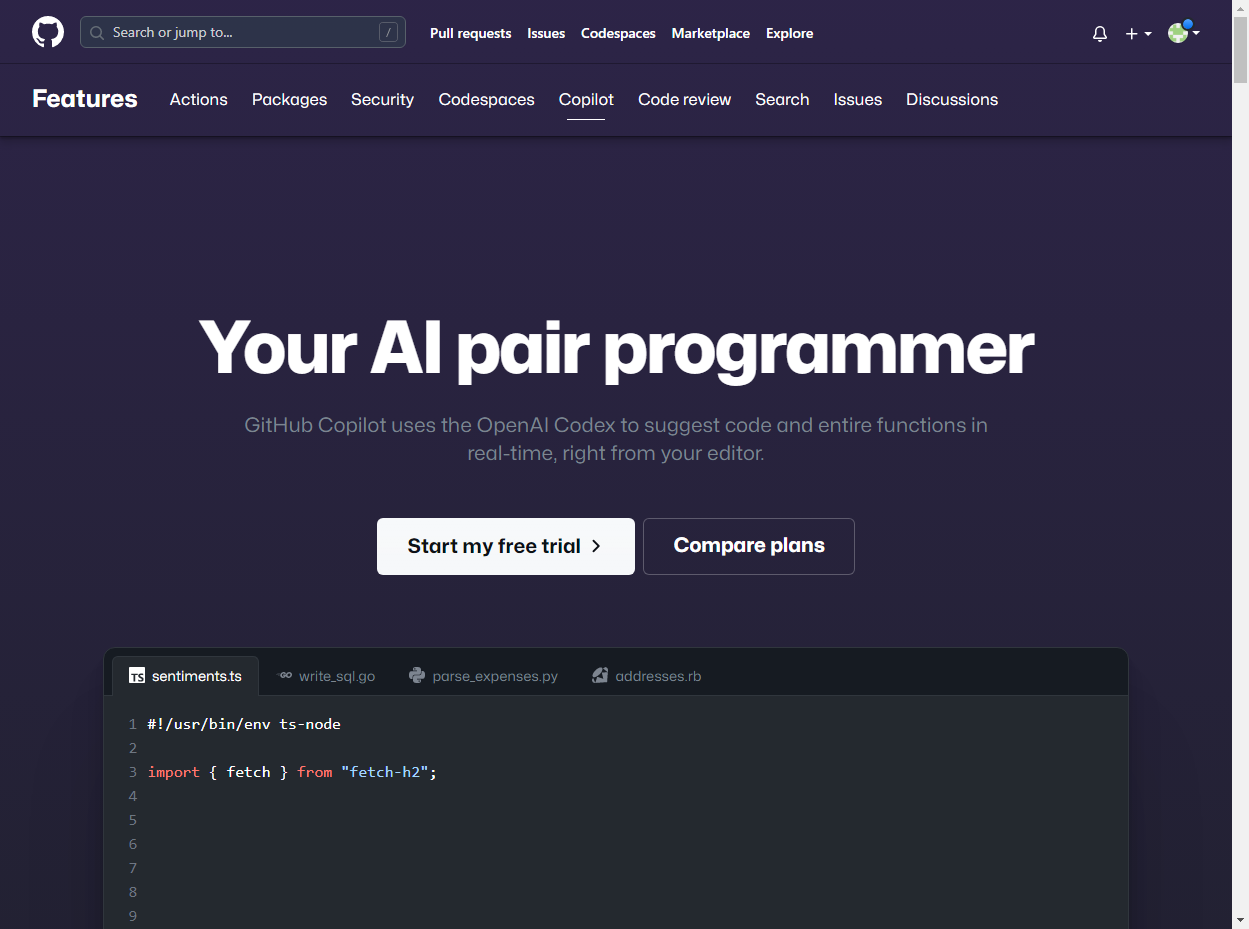Click the Go gopher icon on write_sql.go
The image size is (1249, 929).
pyautogui.click(x=284, y=676)
